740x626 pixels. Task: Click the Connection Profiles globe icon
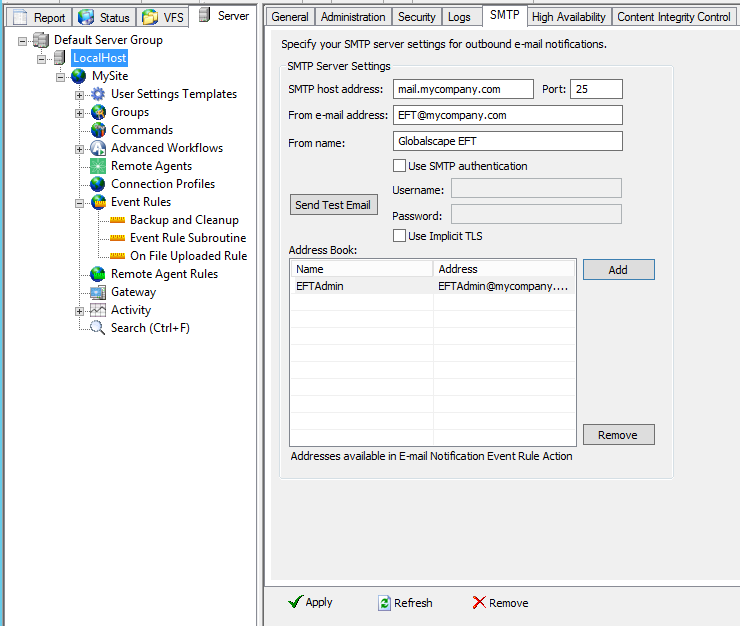98,184
